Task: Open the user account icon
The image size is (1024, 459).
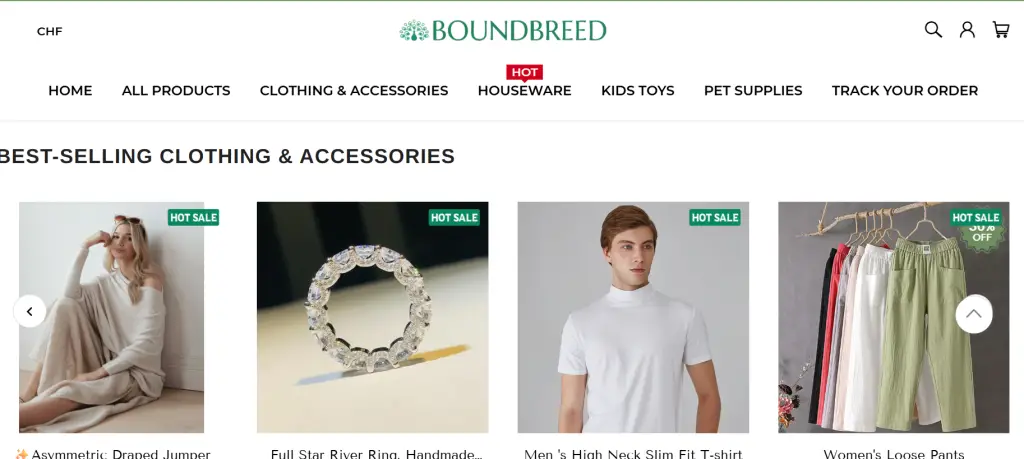Action: tap(967, 29)
